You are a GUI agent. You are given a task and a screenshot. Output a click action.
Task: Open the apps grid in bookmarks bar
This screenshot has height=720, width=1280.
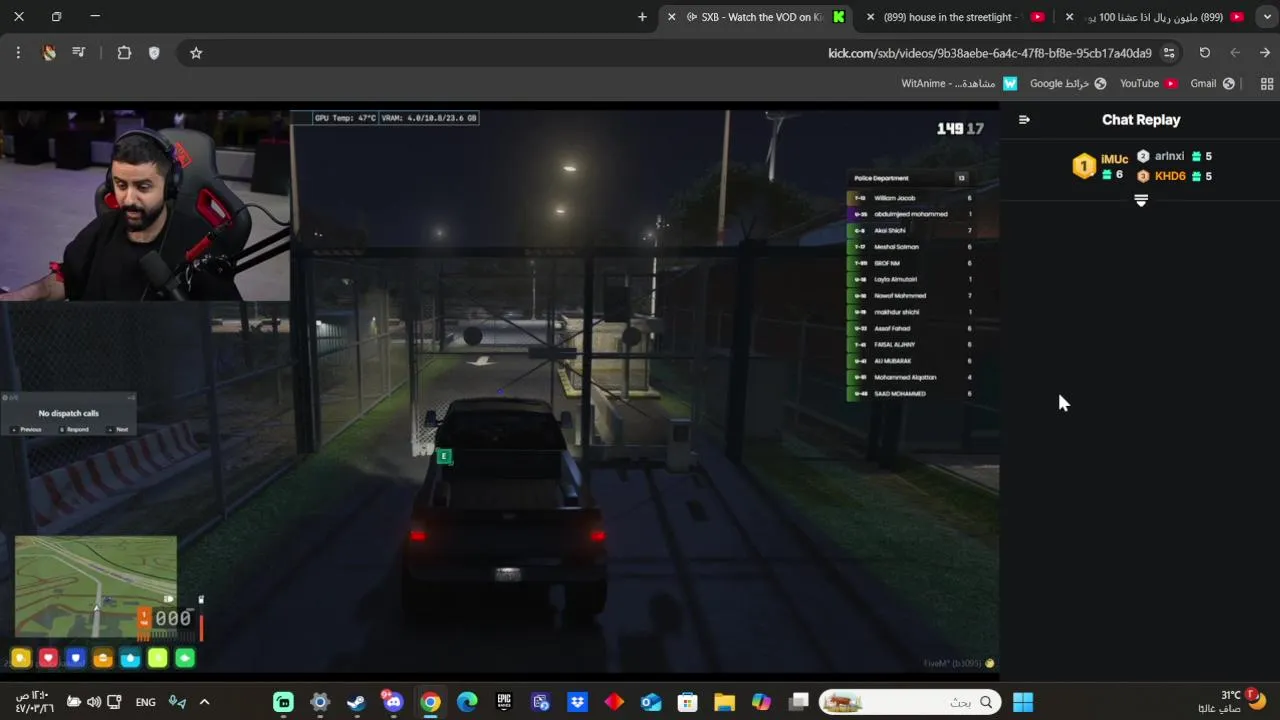1267,83
